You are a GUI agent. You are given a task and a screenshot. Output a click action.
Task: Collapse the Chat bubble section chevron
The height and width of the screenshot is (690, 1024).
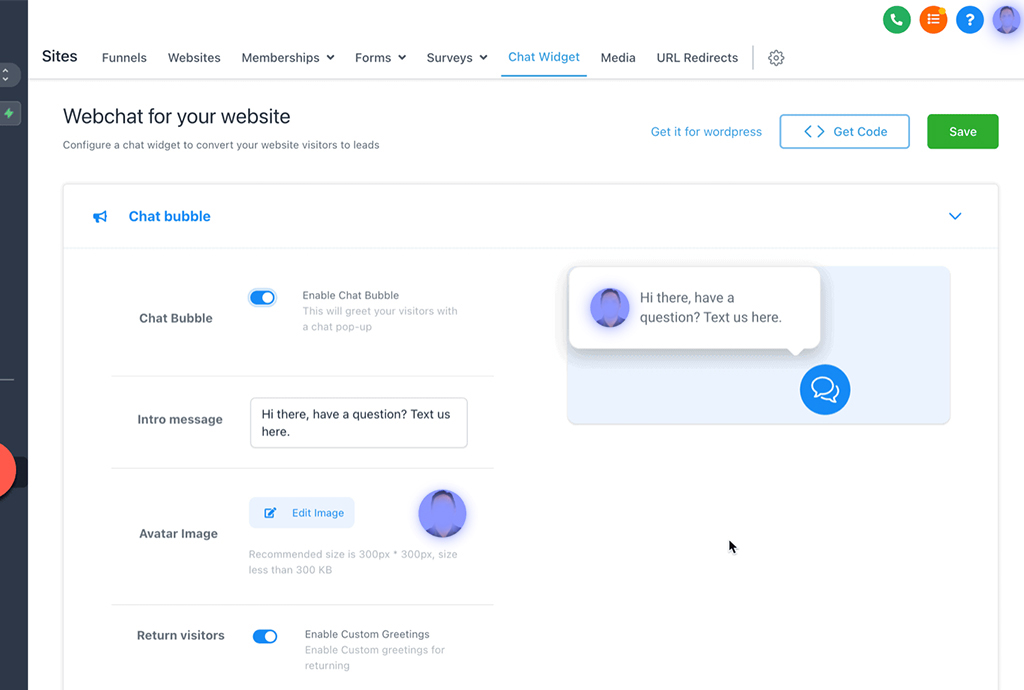point(955,216)
